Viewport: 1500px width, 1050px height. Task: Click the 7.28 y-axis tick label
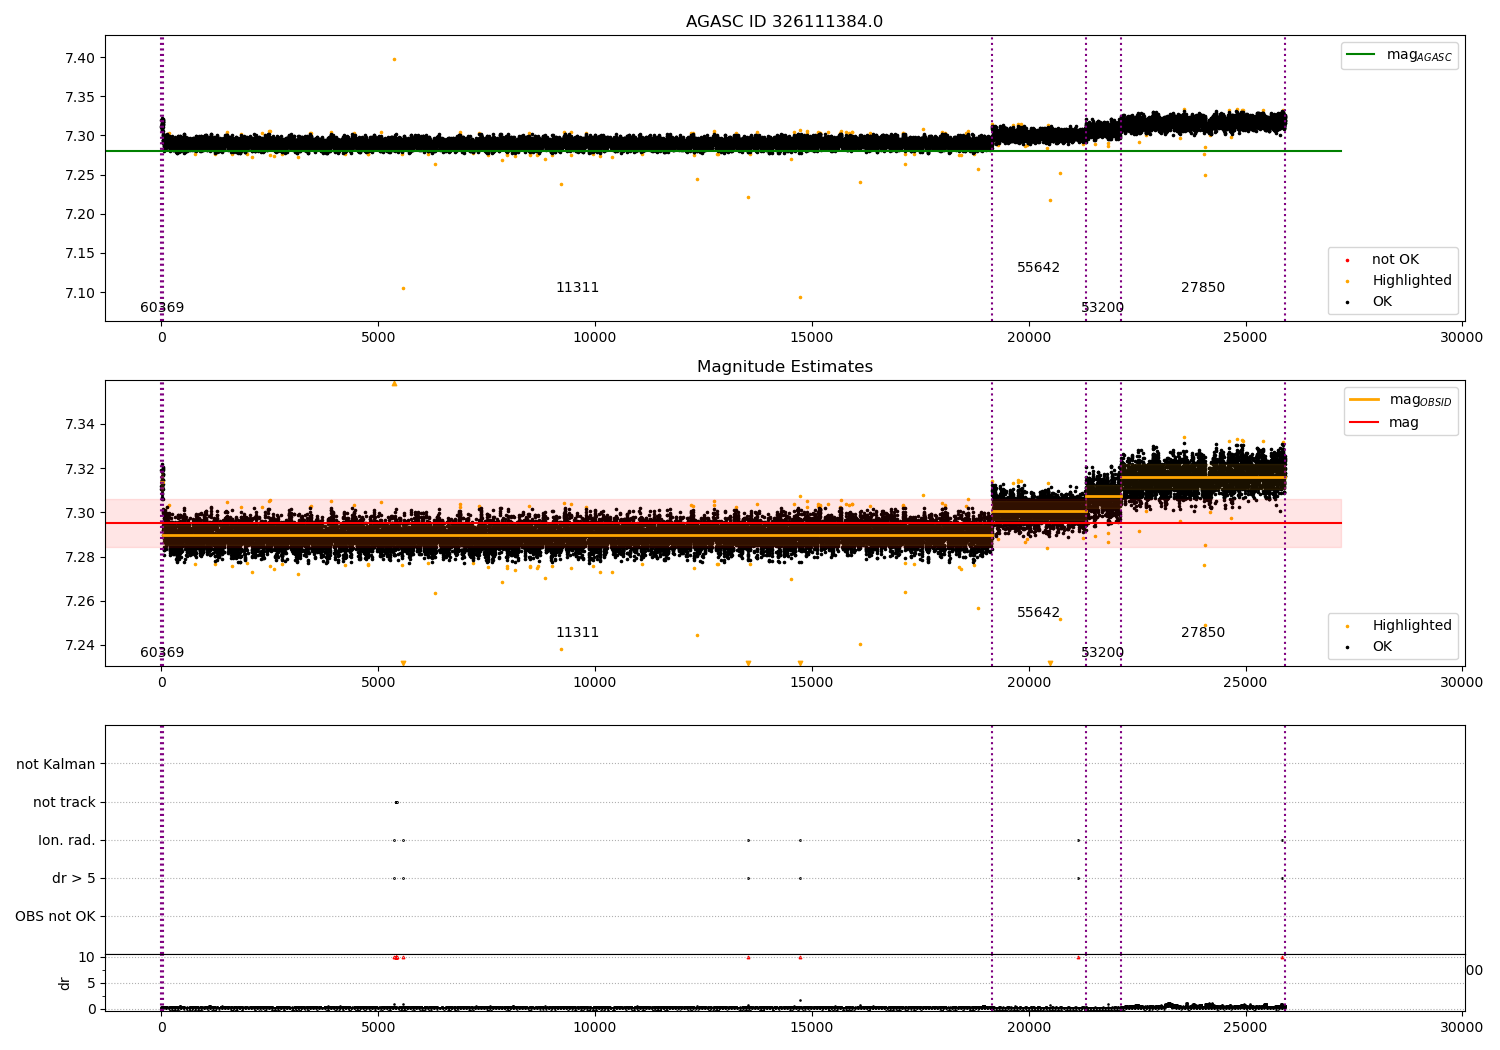tap(79, 557)
